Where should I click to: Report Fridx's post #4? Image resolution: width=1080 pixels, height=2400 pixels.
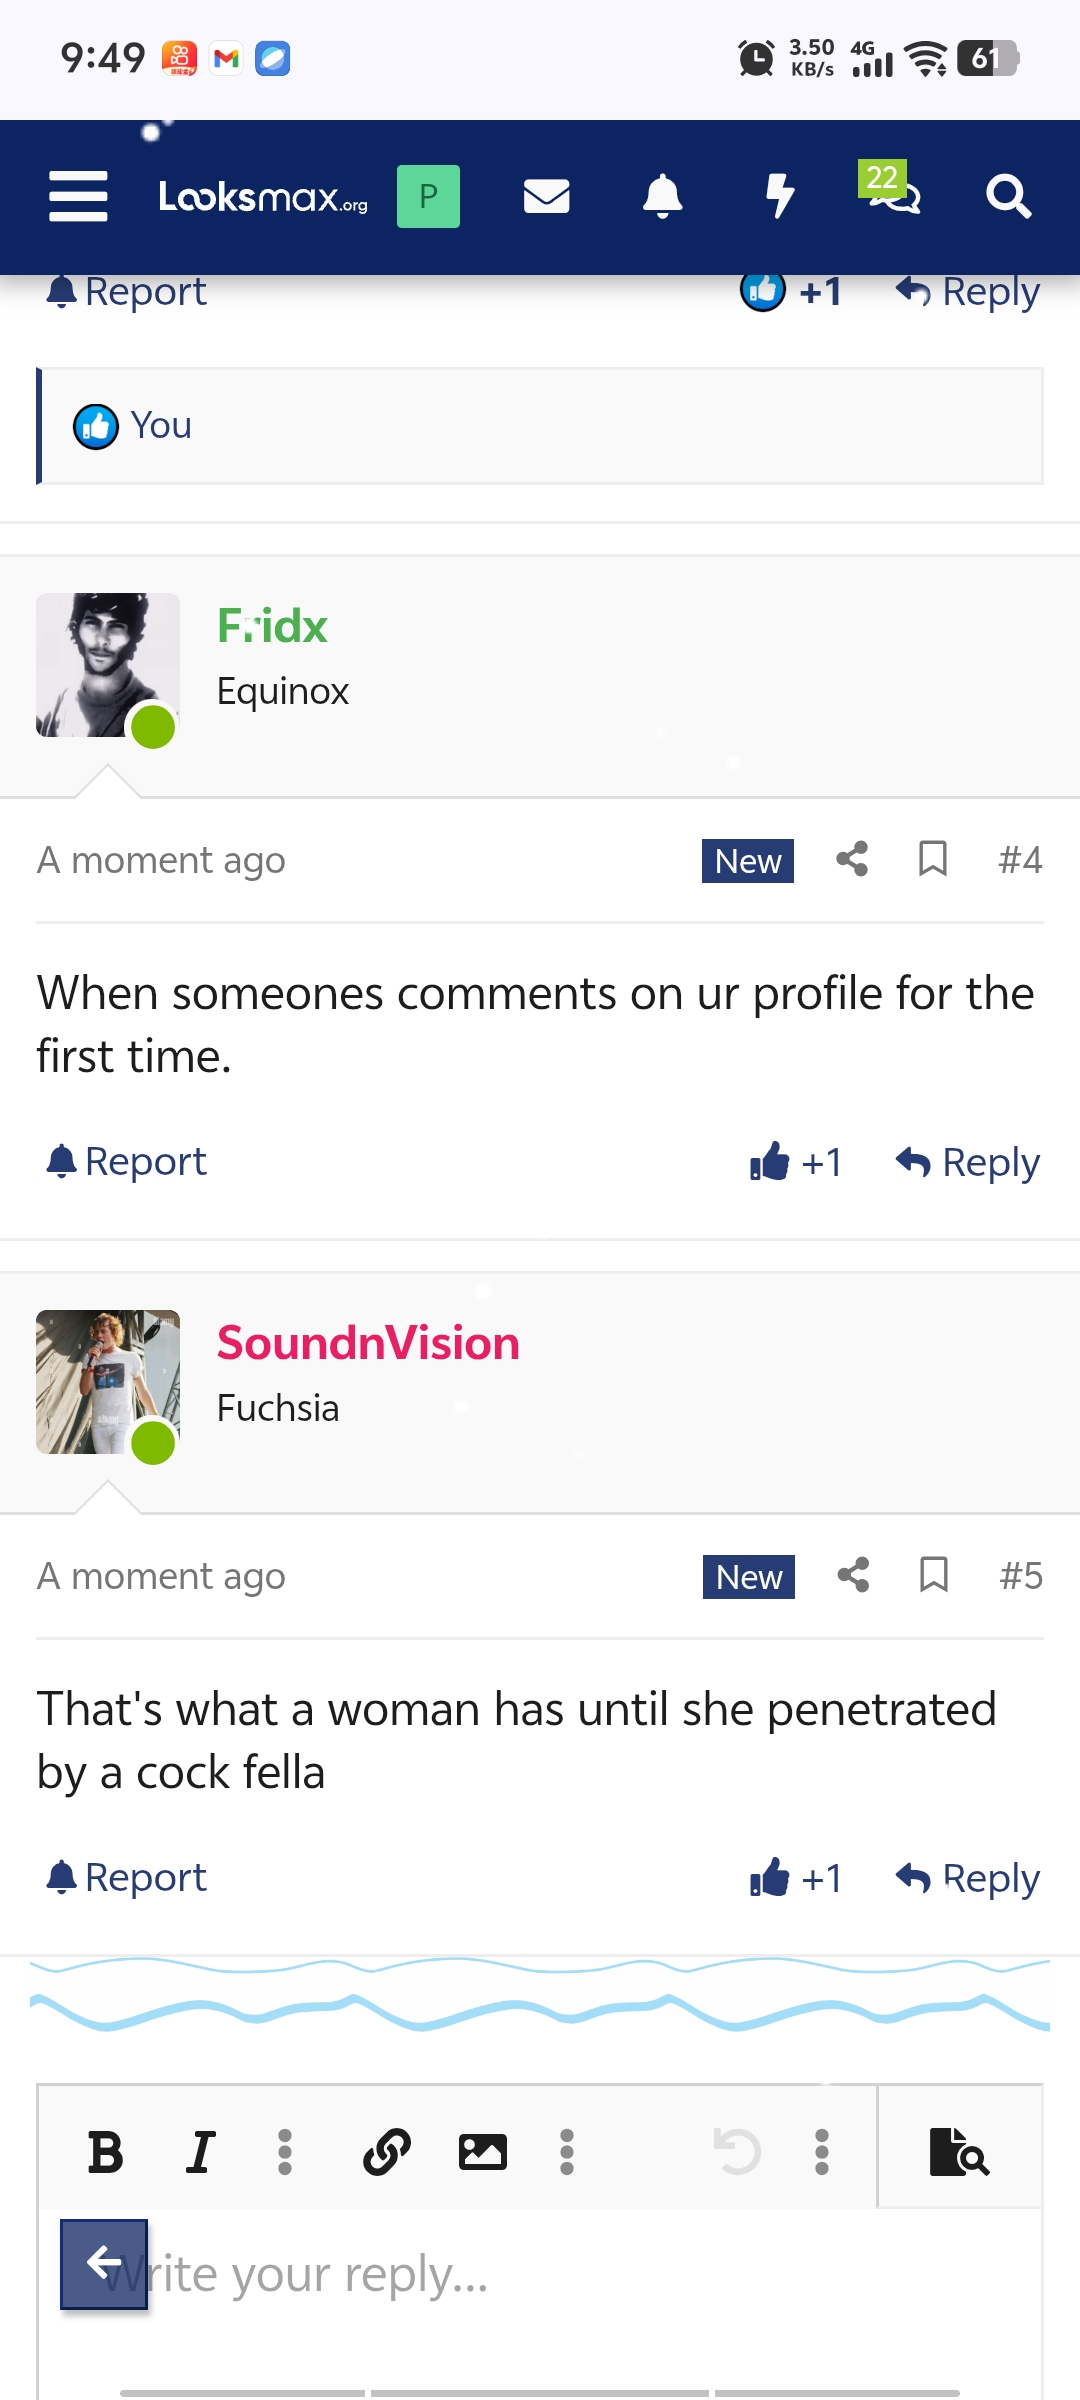click(x=127, y=1161)
